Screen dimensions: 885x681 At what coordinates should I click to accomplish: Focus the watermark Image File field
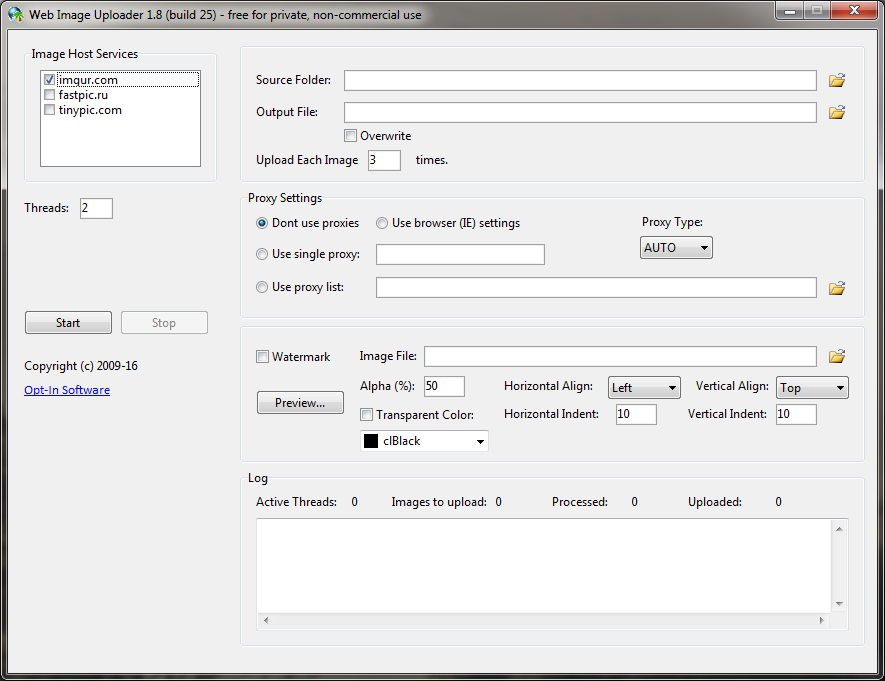click(x=620, y=357)
